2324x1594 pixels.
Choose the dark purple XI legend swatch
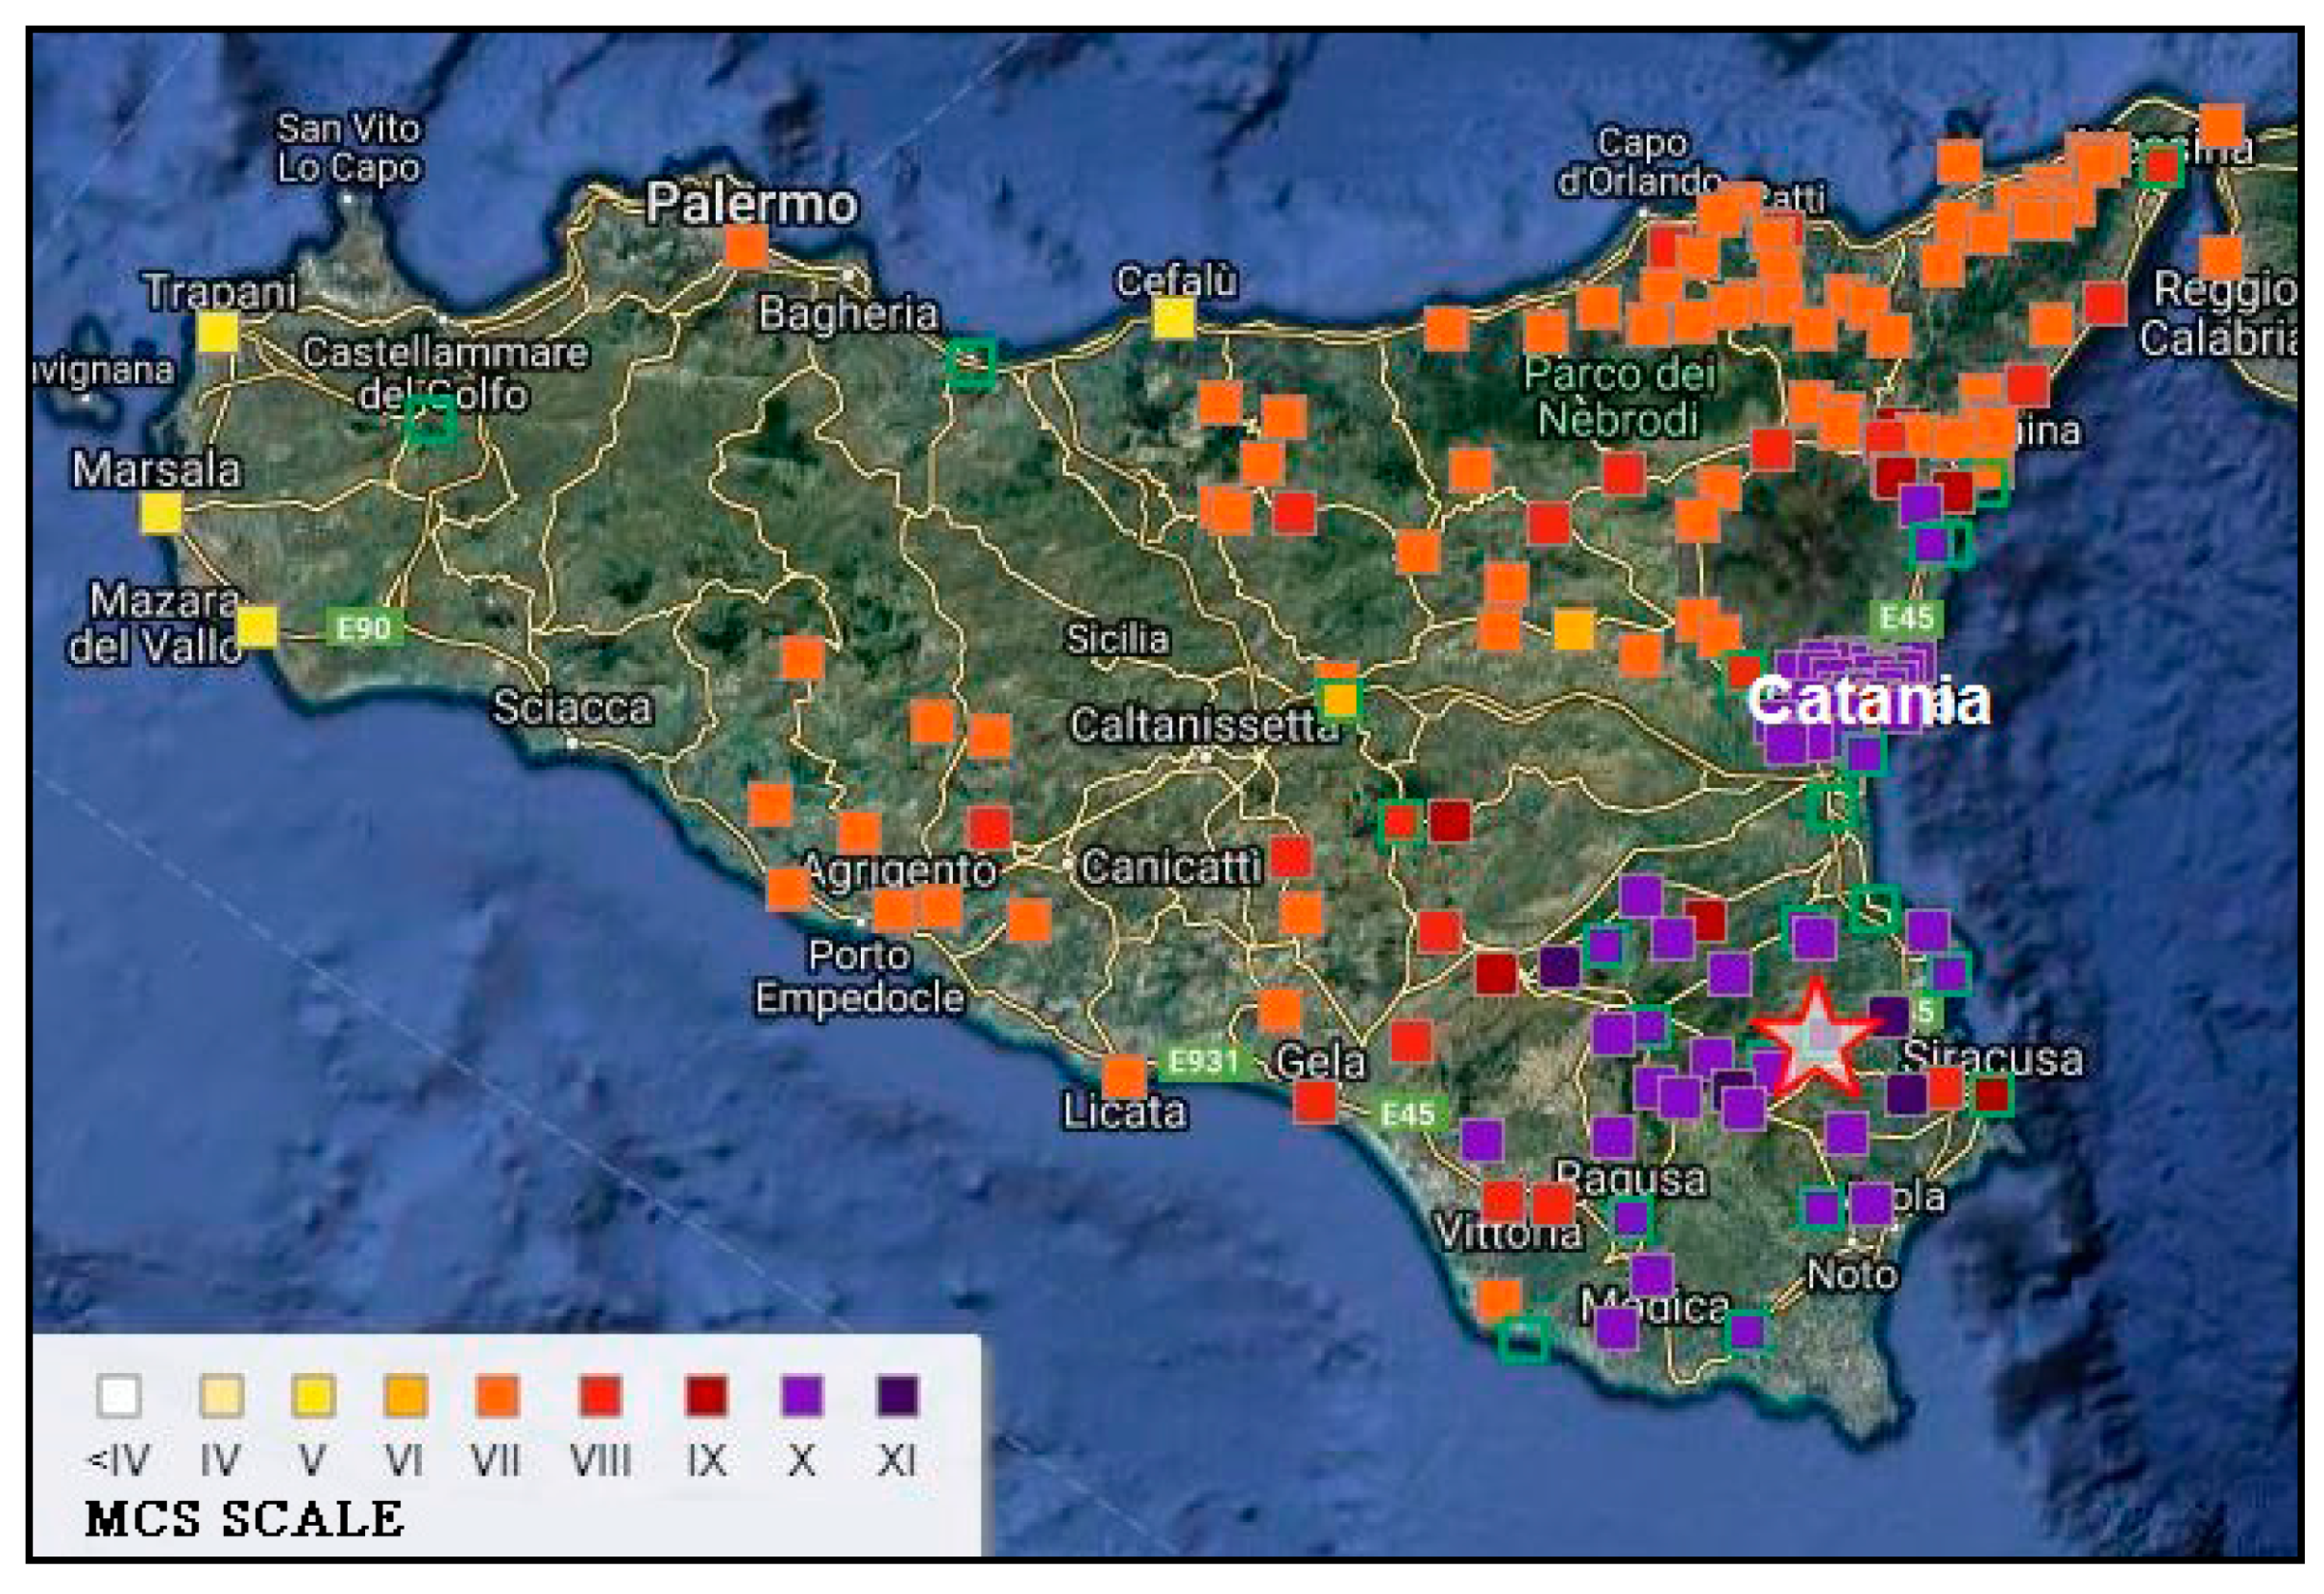click(897, 1396)
